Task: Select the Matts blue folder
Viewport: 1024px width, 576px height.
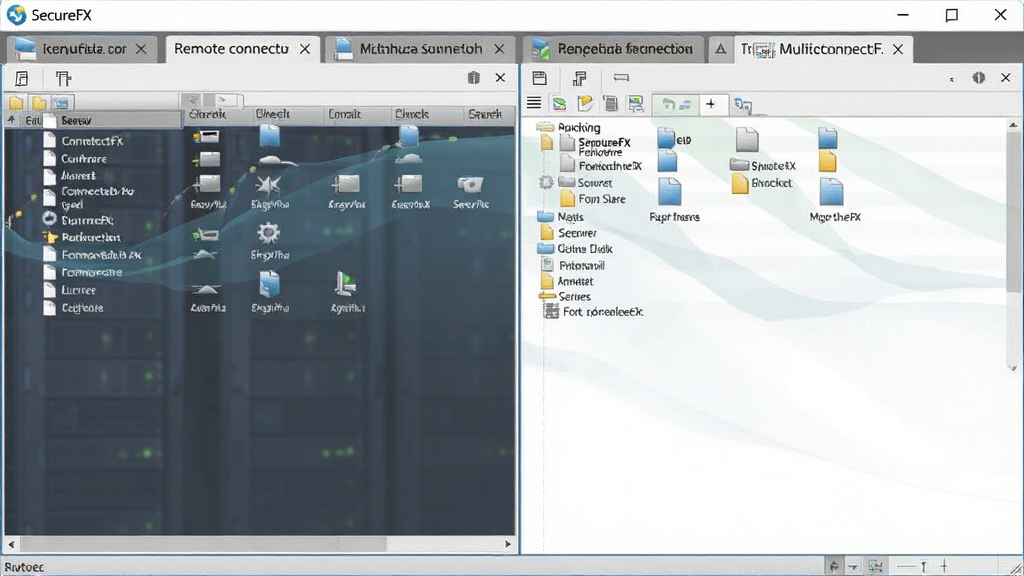Action: [560, 216]
